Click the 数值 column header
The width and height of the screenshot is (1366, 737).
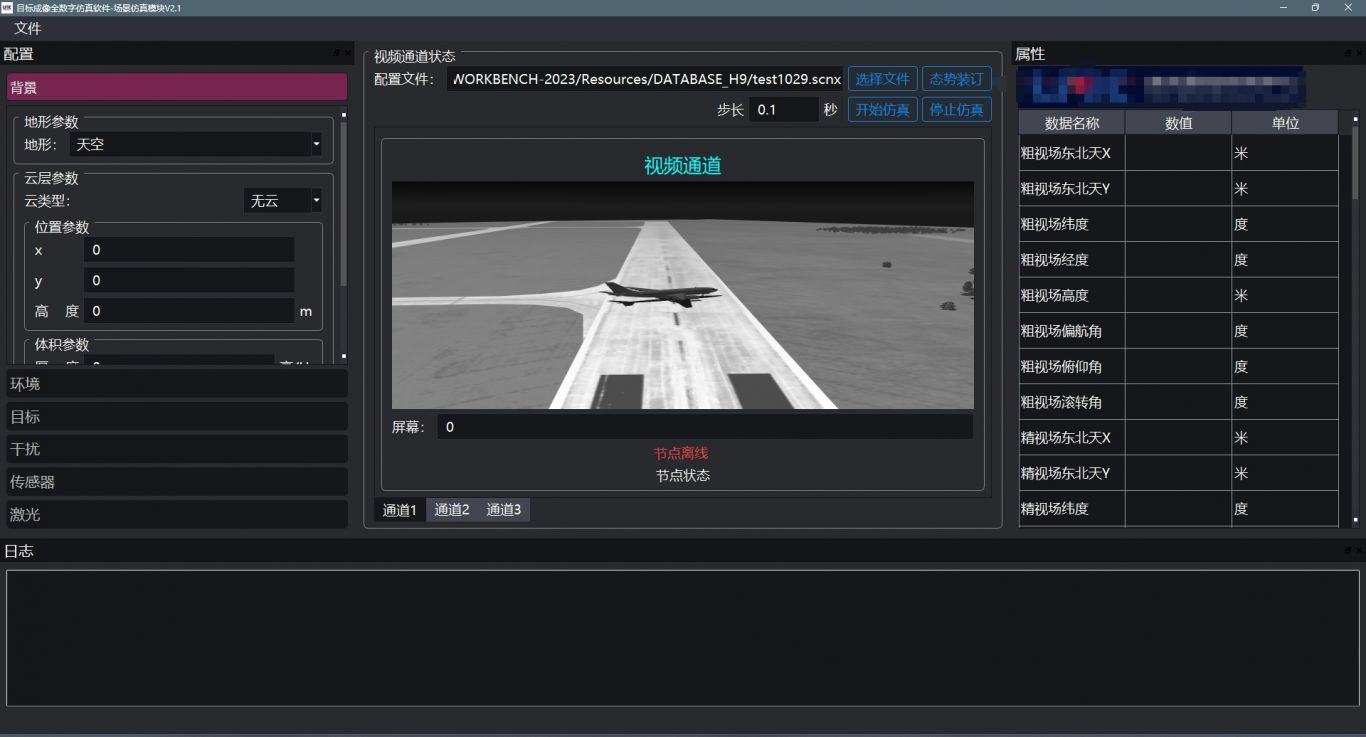(1179, 123)
